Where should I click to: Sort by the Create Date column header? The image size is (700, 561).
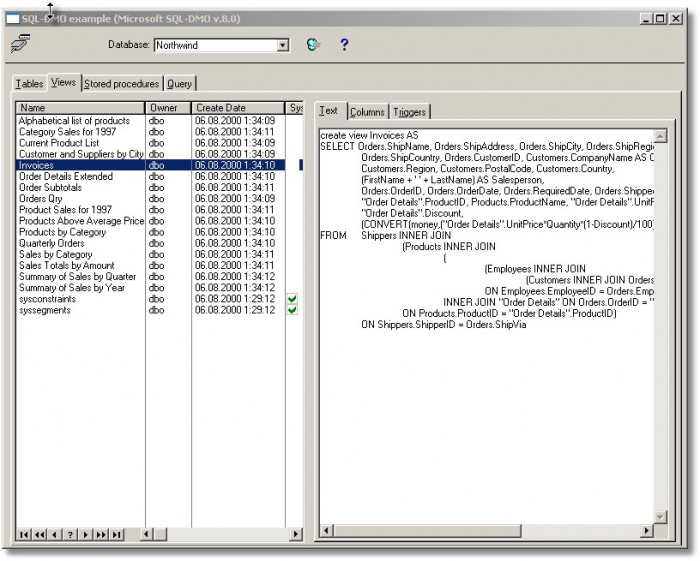click(238, 108)
